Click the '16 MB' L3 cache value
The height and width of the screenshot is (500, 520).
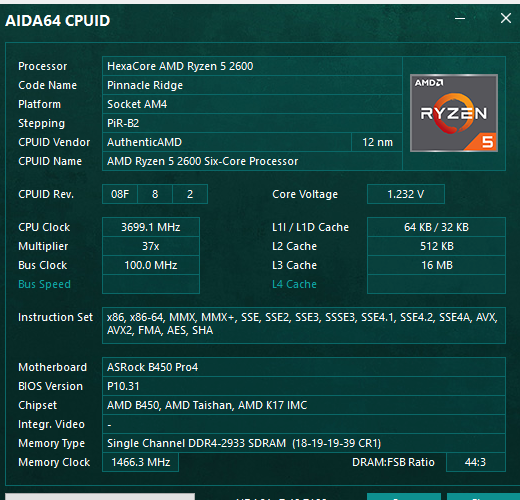[x=436, y=265]
